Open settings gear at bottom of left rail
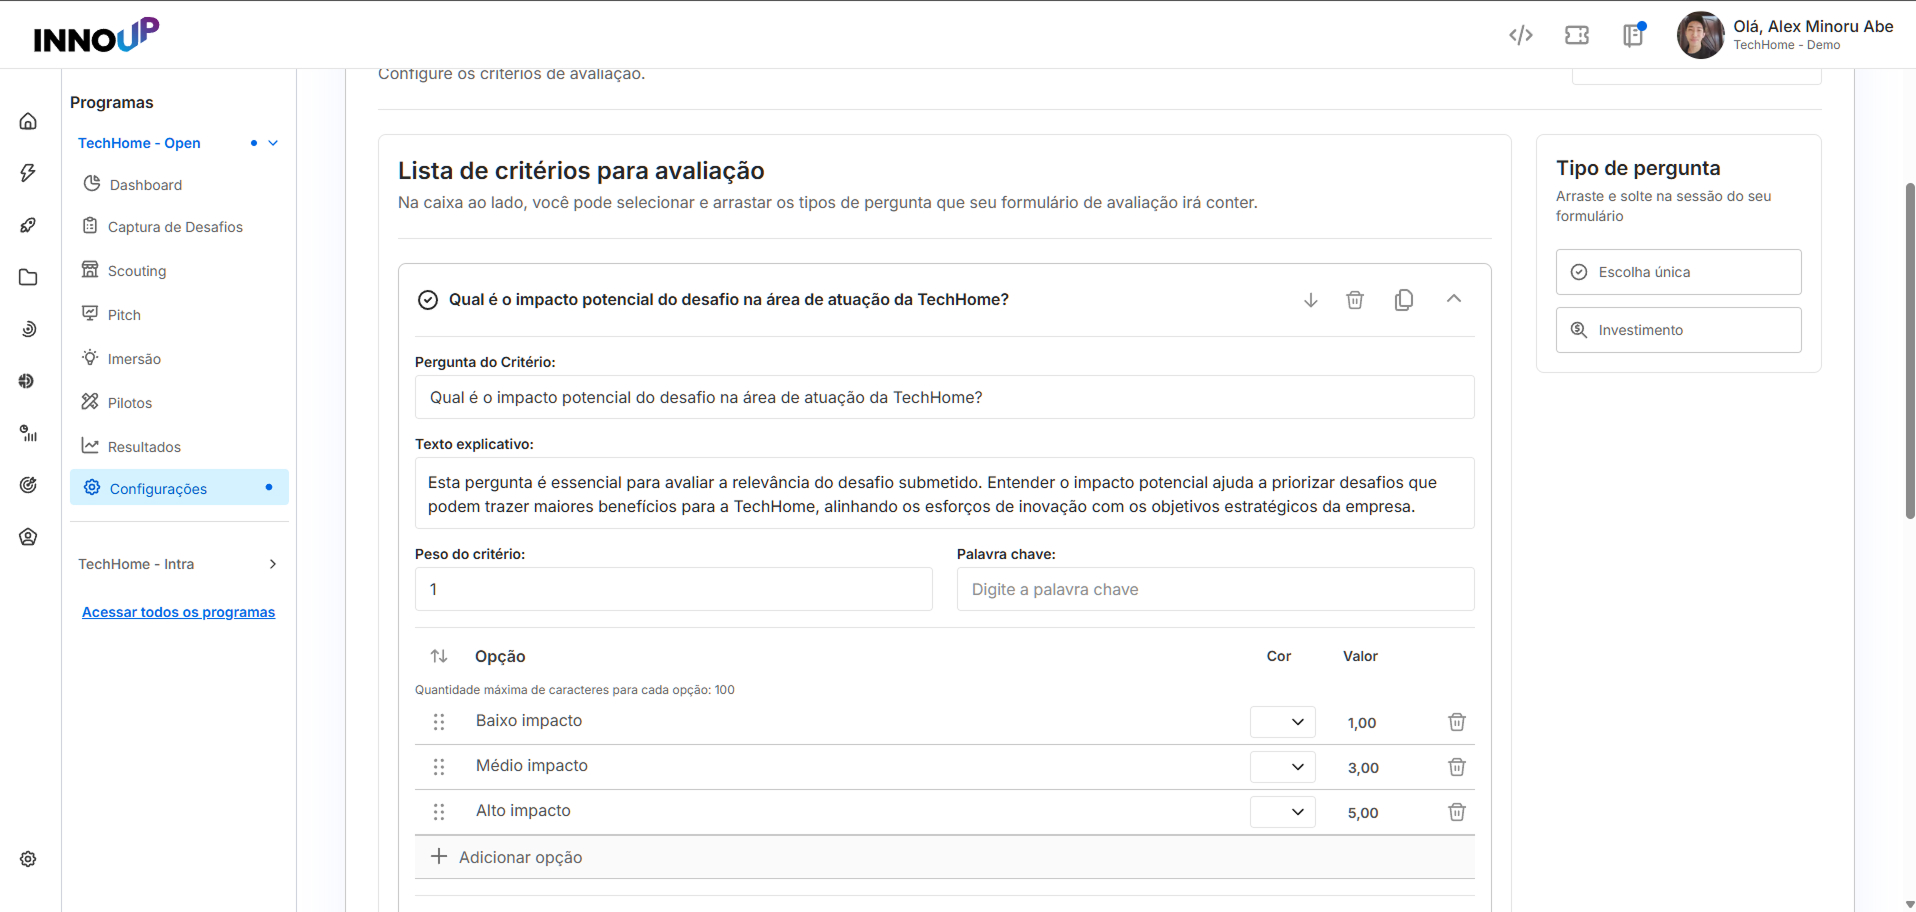This screenshot has width=1916, height=912. (x=28, y=859)
